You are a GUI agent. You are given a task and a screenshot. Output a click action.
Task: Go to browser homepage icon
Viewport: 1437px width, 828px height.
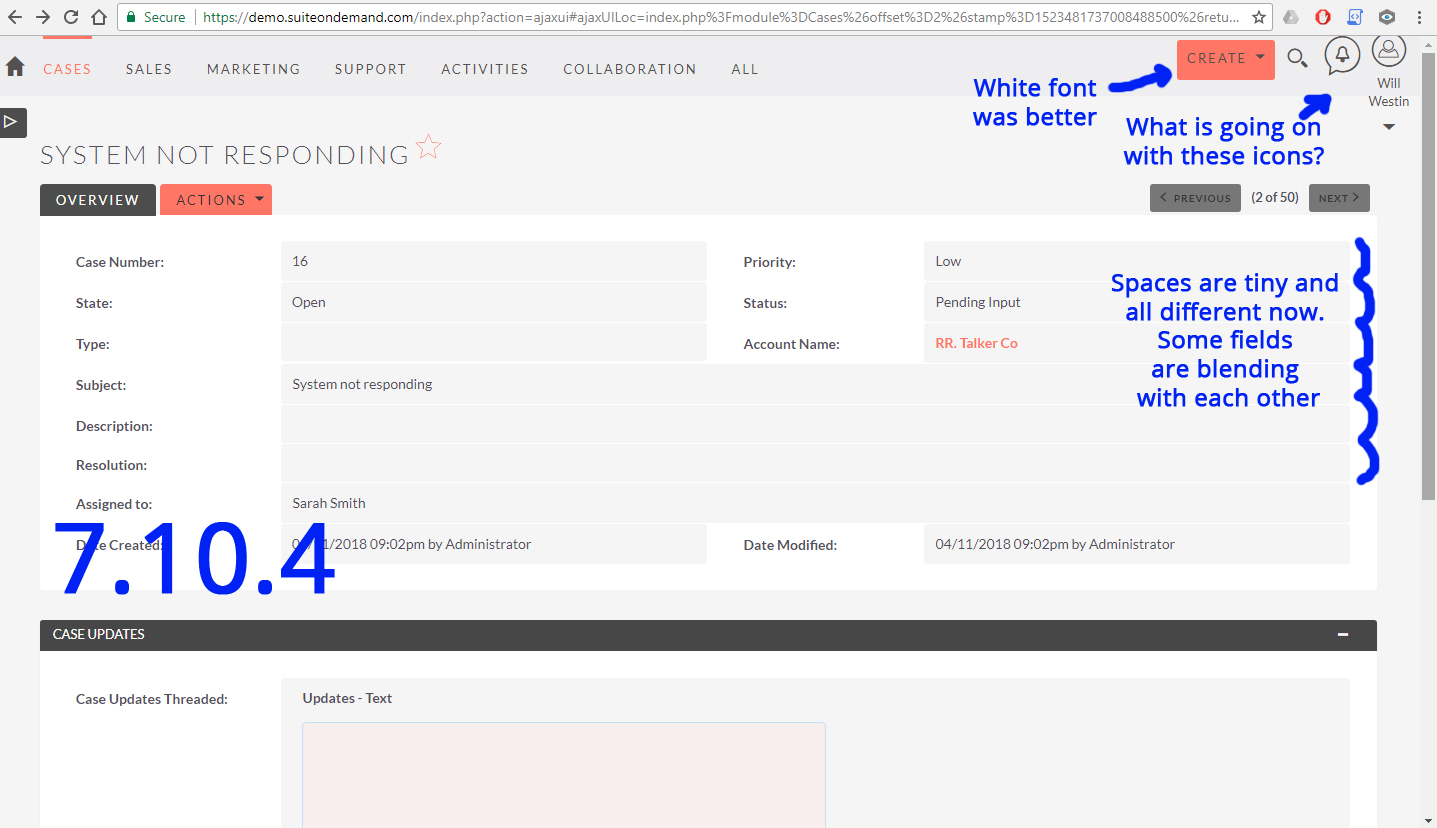click(97, 16)
